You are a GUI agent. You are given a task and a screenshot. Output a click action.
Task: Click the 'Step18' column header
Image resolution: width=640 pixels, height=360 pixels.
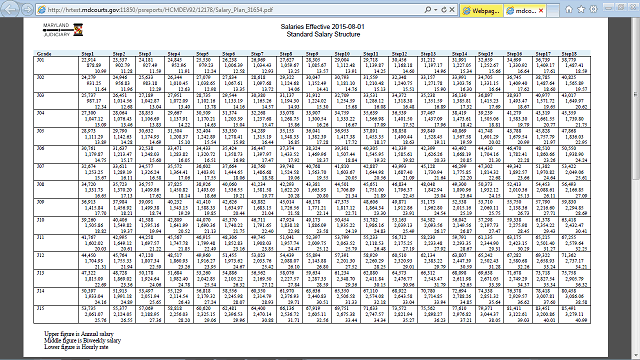tap(569, 53)
